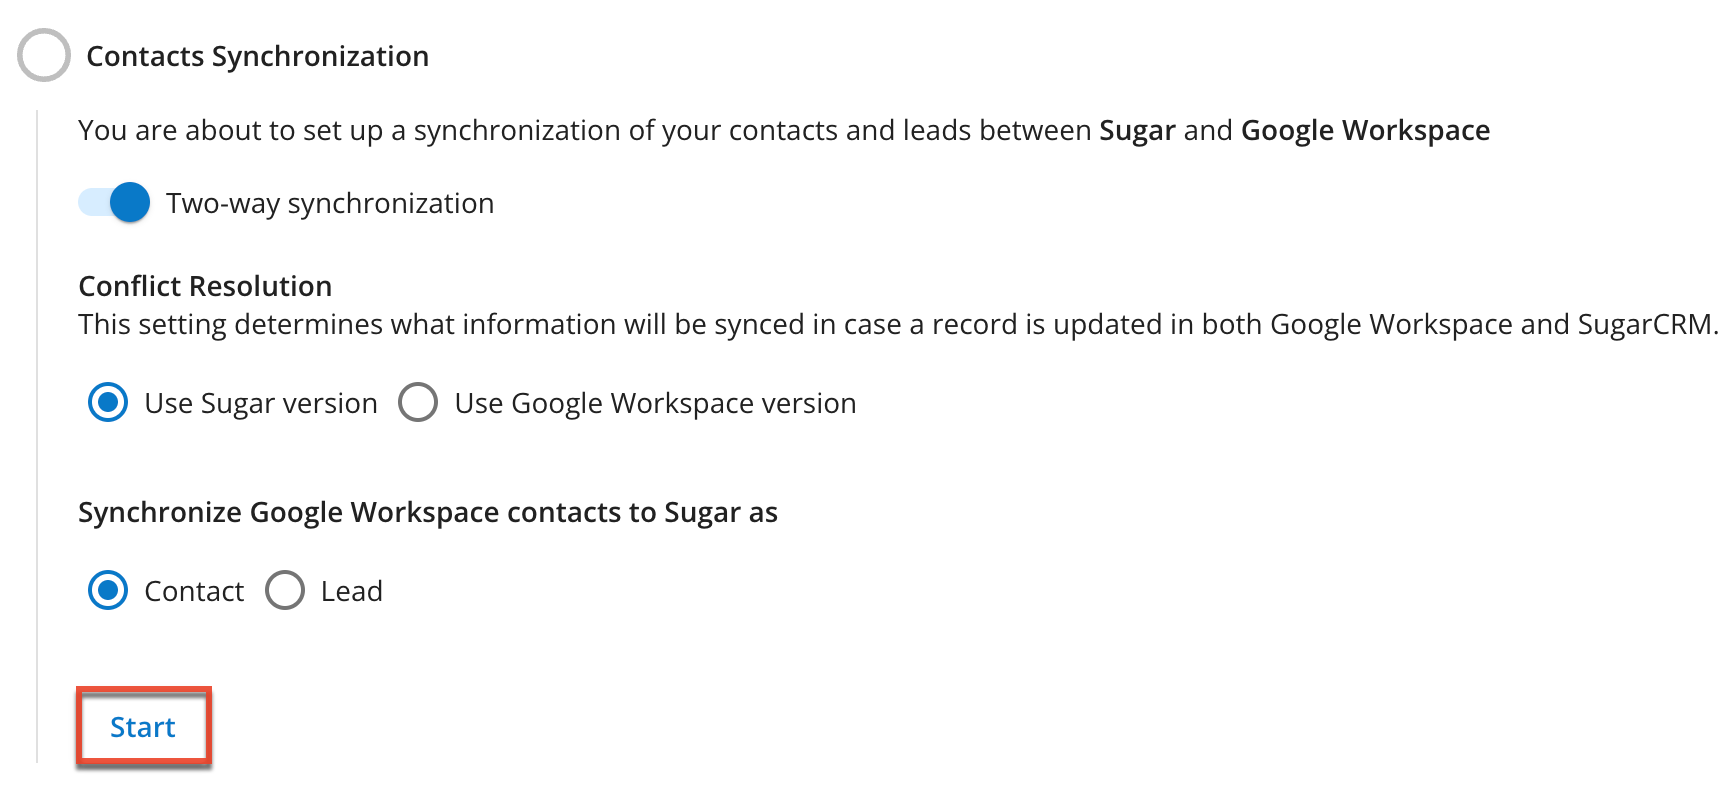Click the Contacts Synchronization heading

point(257,55)
